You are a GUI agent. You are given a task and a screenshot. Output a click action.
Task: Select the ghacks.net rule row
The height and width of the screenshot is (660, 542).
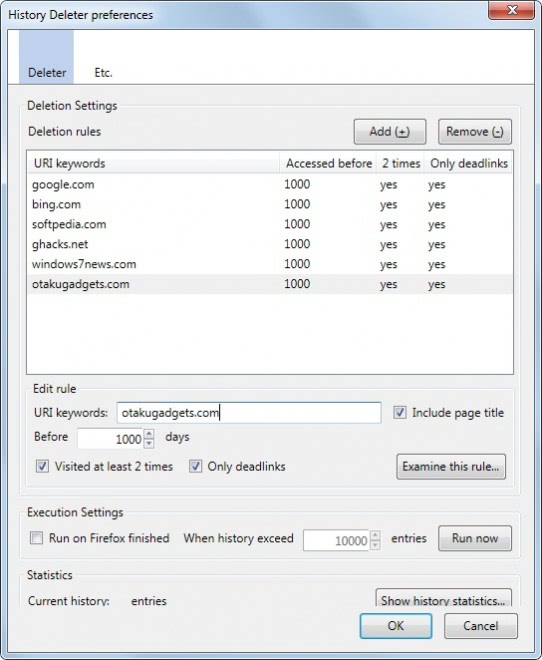[x=270, y=244]
